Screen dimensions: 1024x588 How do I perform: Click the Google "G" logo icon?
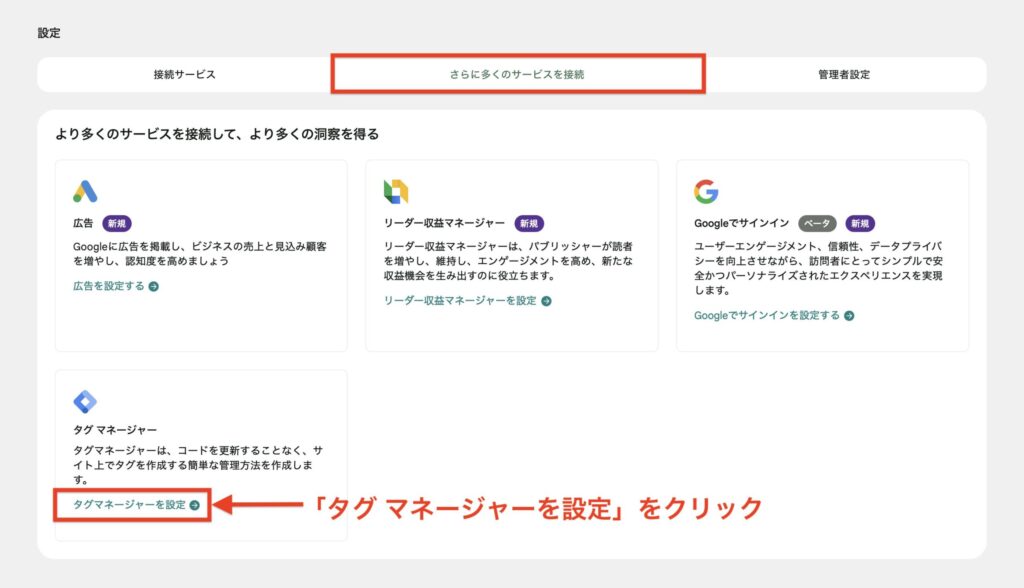pyautogui.click(x=706, y=191)
